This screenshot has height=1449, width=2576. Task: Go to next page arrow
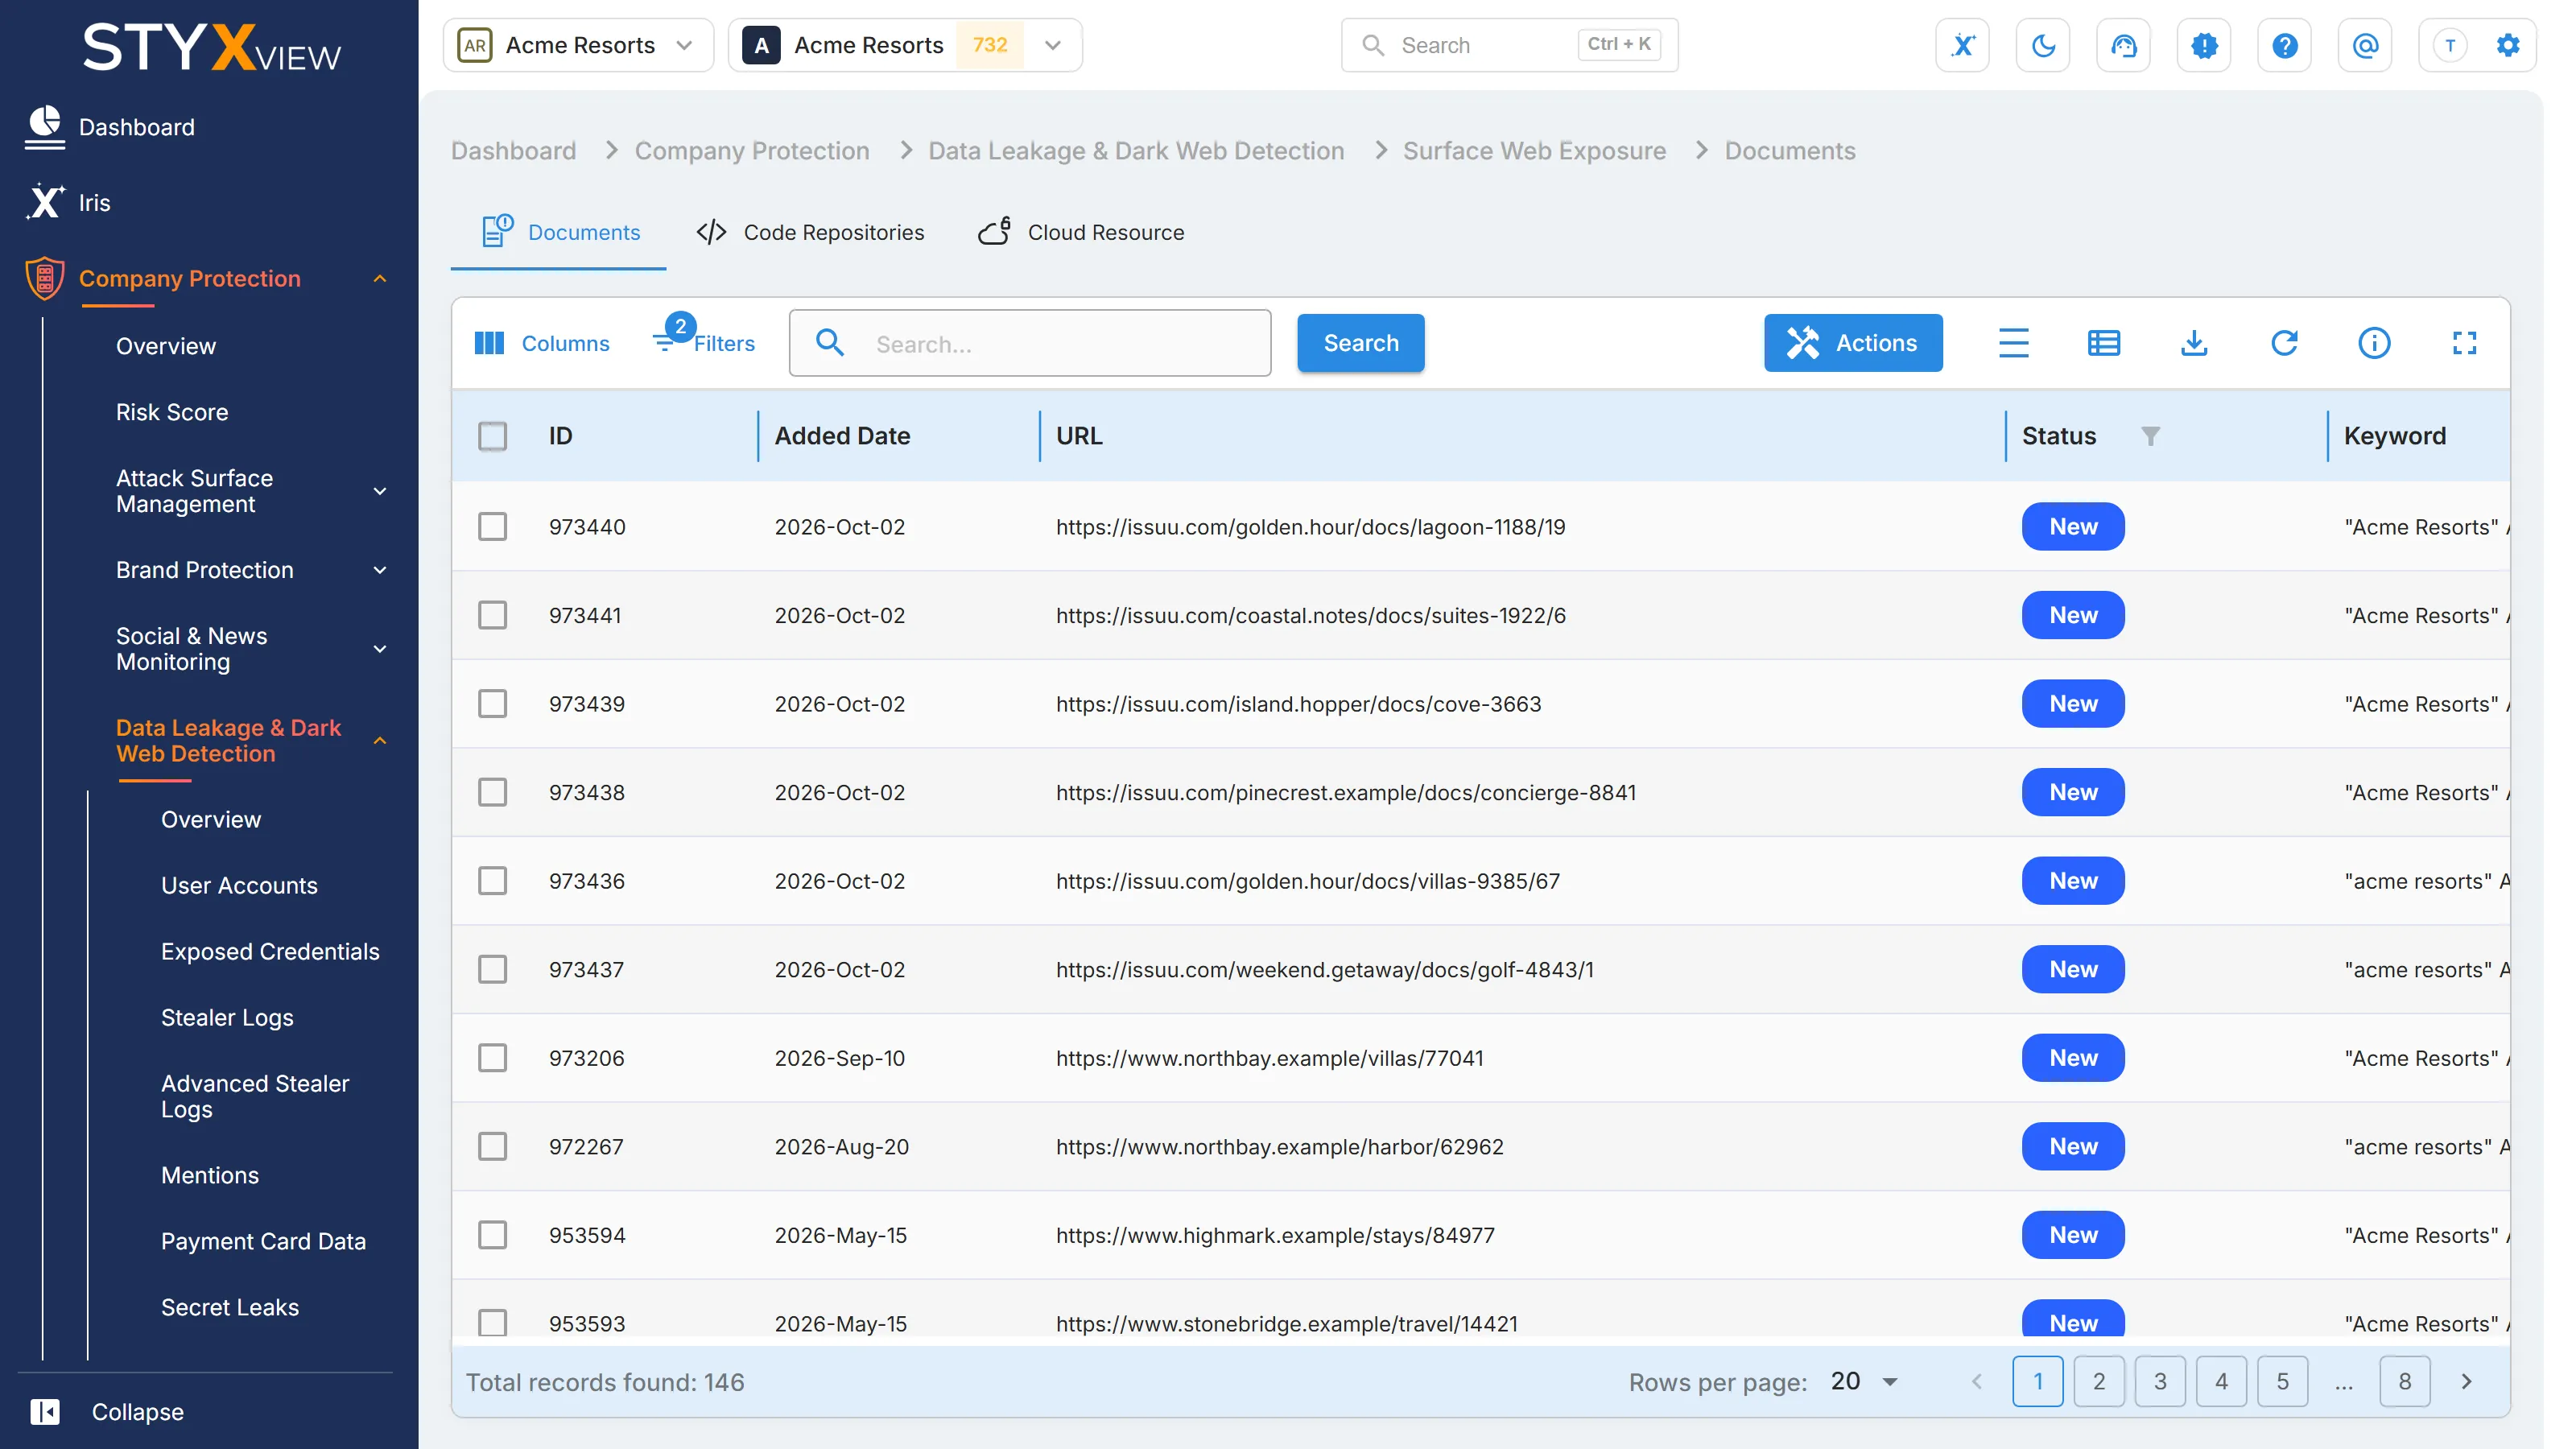coord(2466,1381)
